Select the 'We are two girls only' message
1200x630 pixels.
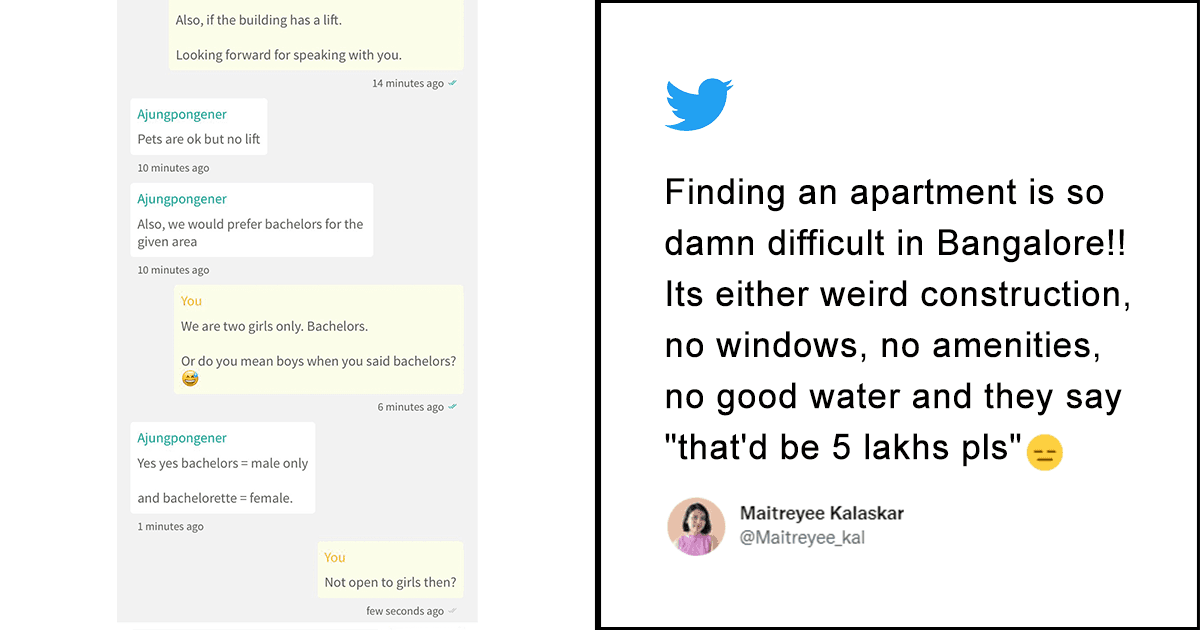click(x=273, y=327)
